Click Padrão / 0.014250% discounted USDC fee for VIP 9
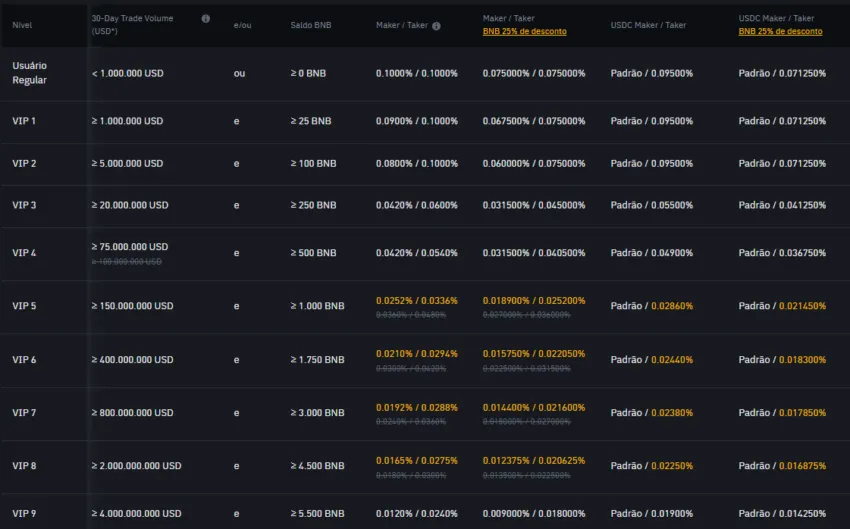This screenshot has width=850, height=529. [x=782, y=513]
